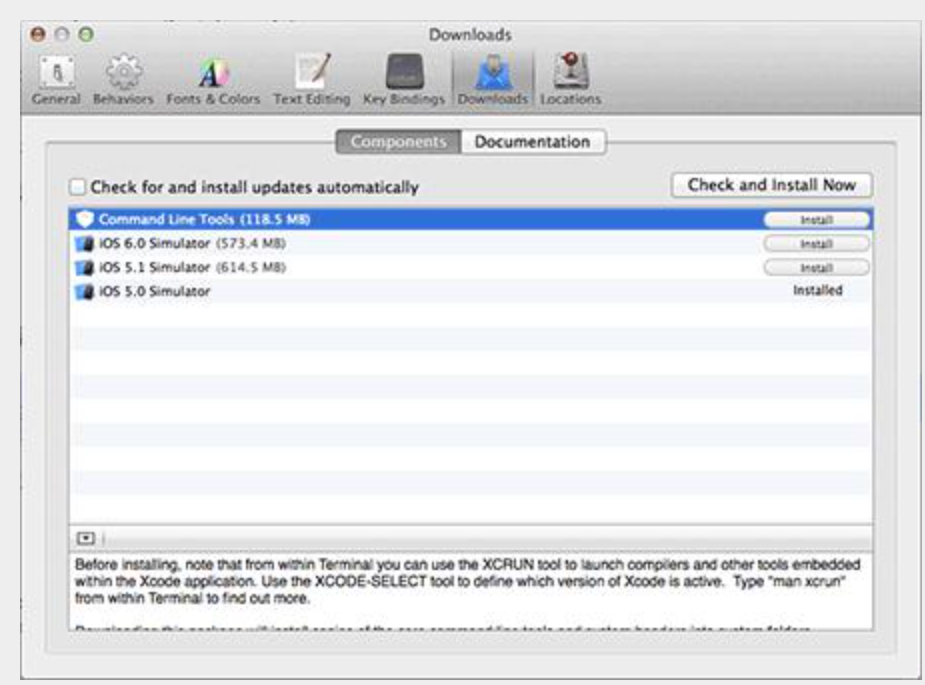925x685 pixels.
Task: Click the XCRUN description paragraph
Action: tap(467, 581)
